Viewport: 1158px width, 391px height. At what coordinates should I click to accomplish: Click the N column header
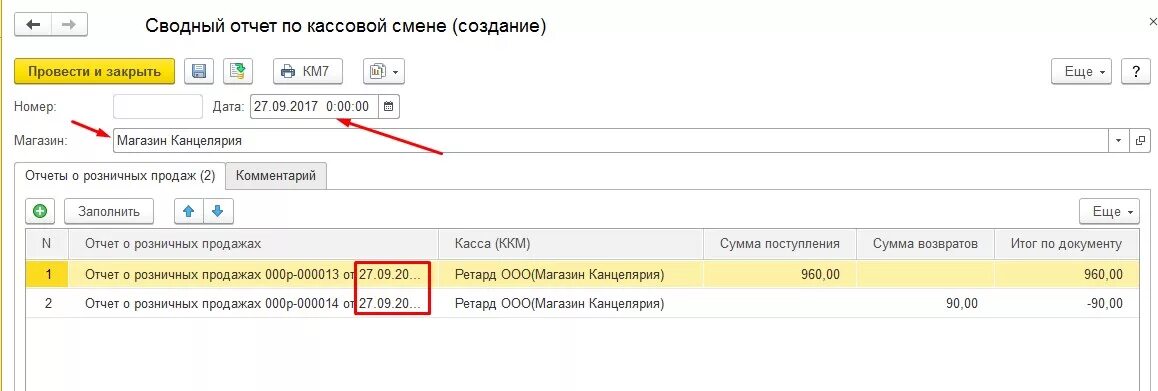(x=47, y=244)
